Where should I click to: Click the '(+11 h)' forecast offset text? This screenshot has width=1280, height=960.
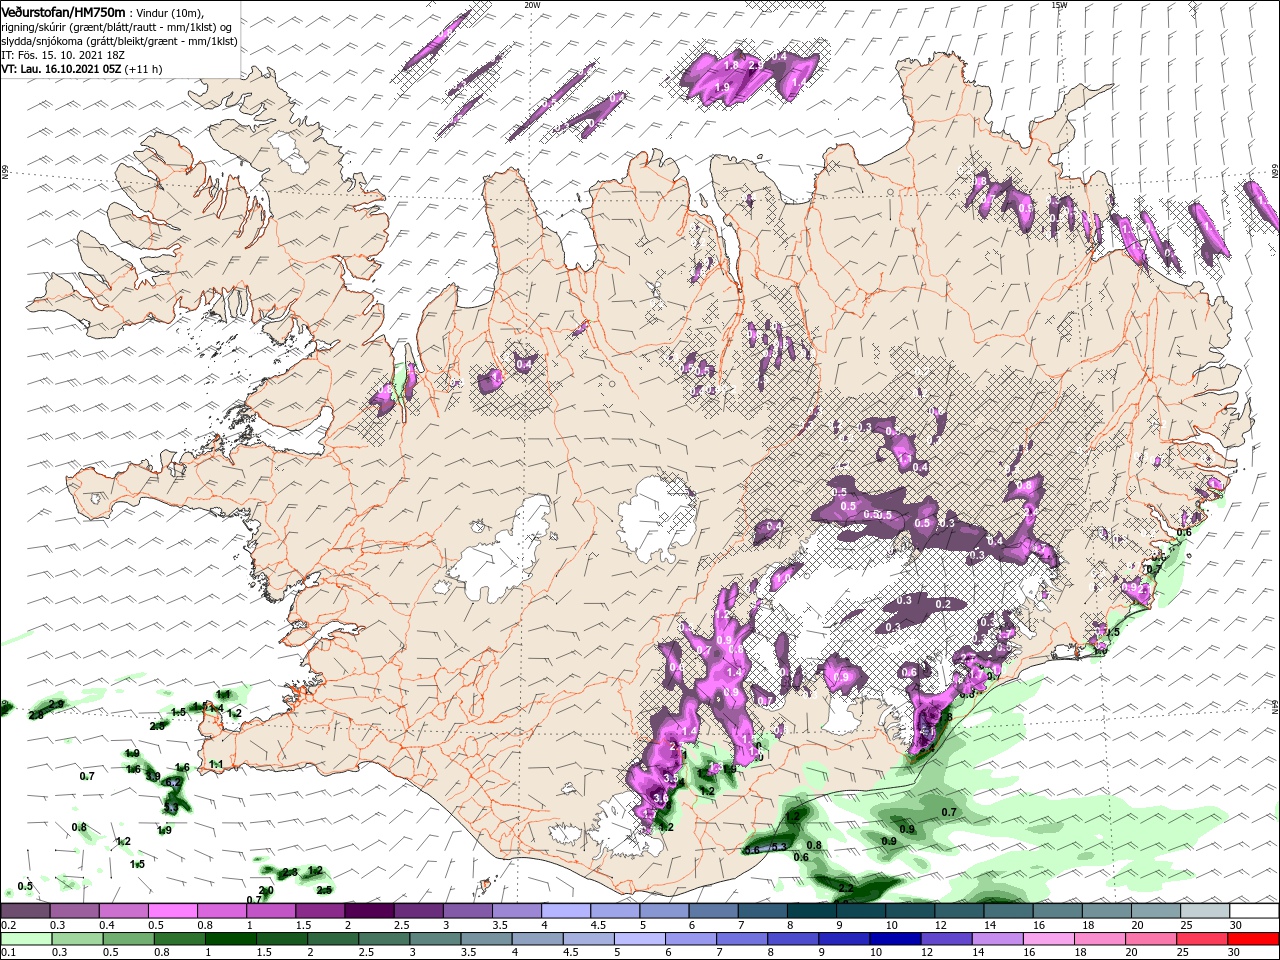point(143,69)
